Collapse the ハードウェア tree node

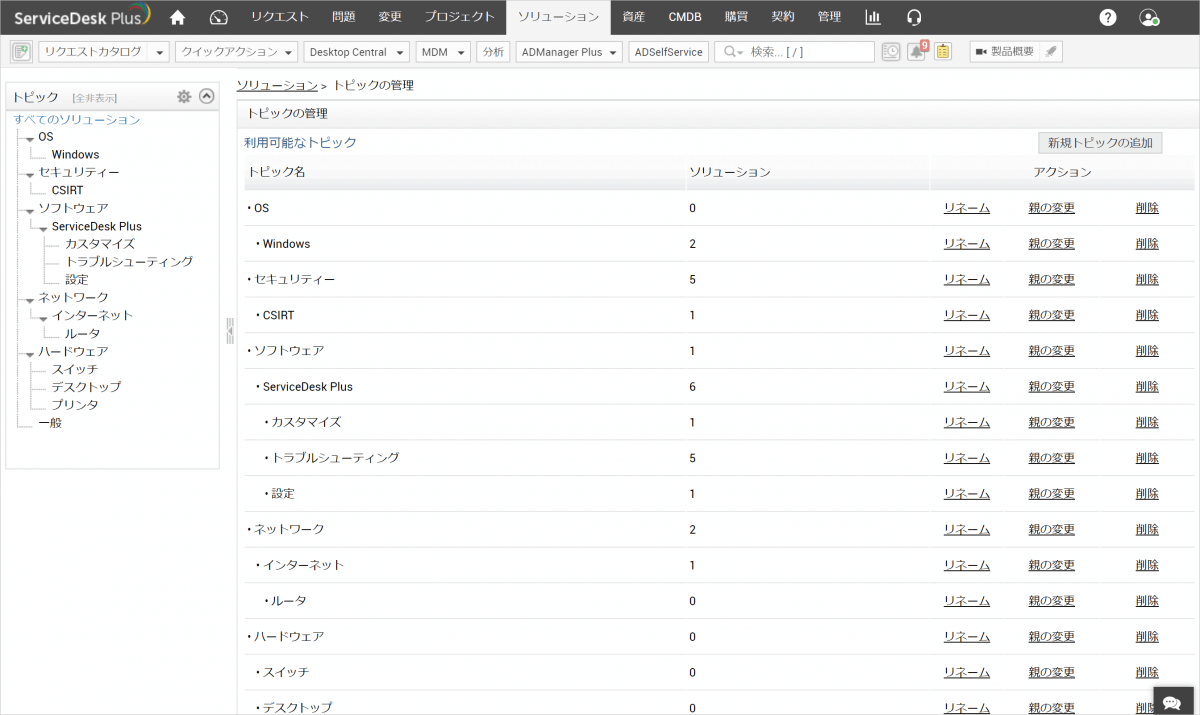tap(30, 353)
